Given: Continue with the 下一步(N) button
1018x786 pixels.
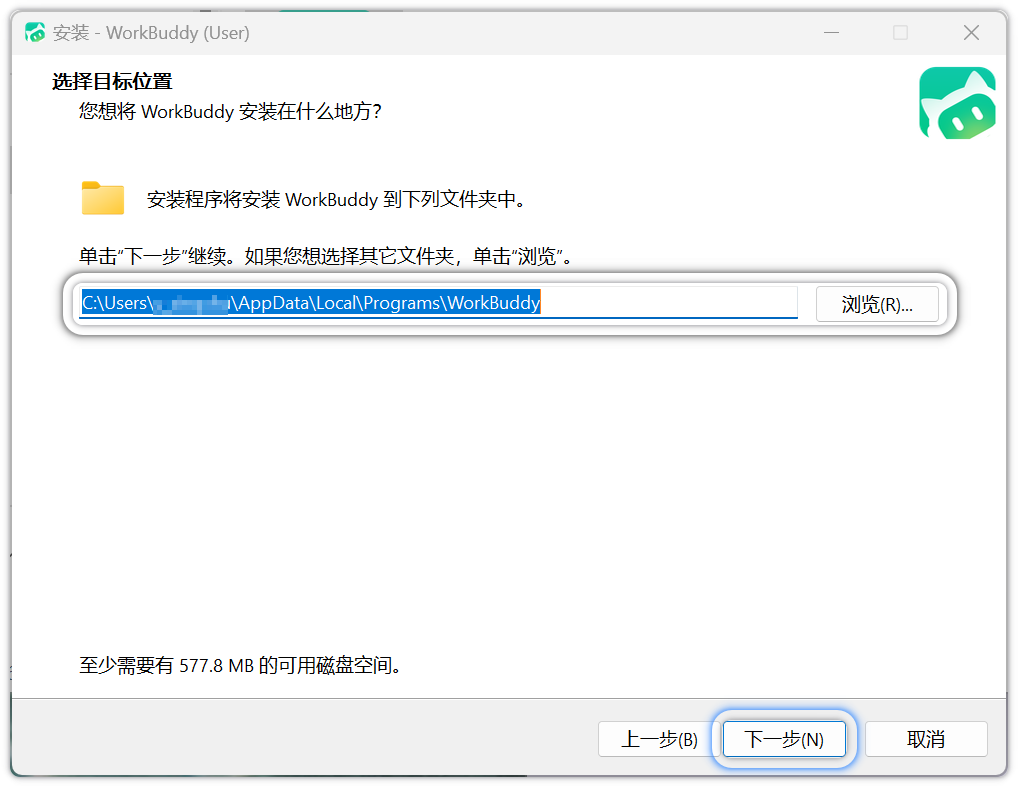Looking at the screenshot, I should (784, 740).
